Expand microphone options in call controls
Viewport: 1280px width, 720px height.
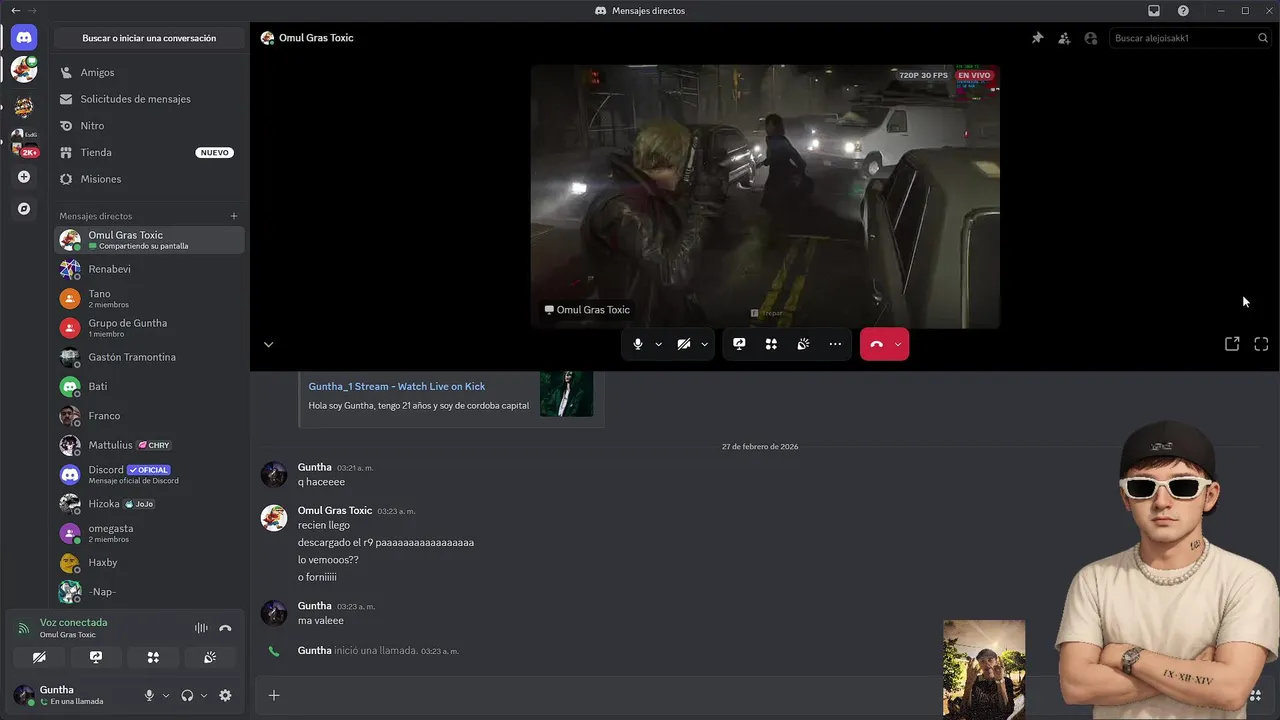point(658,344)
